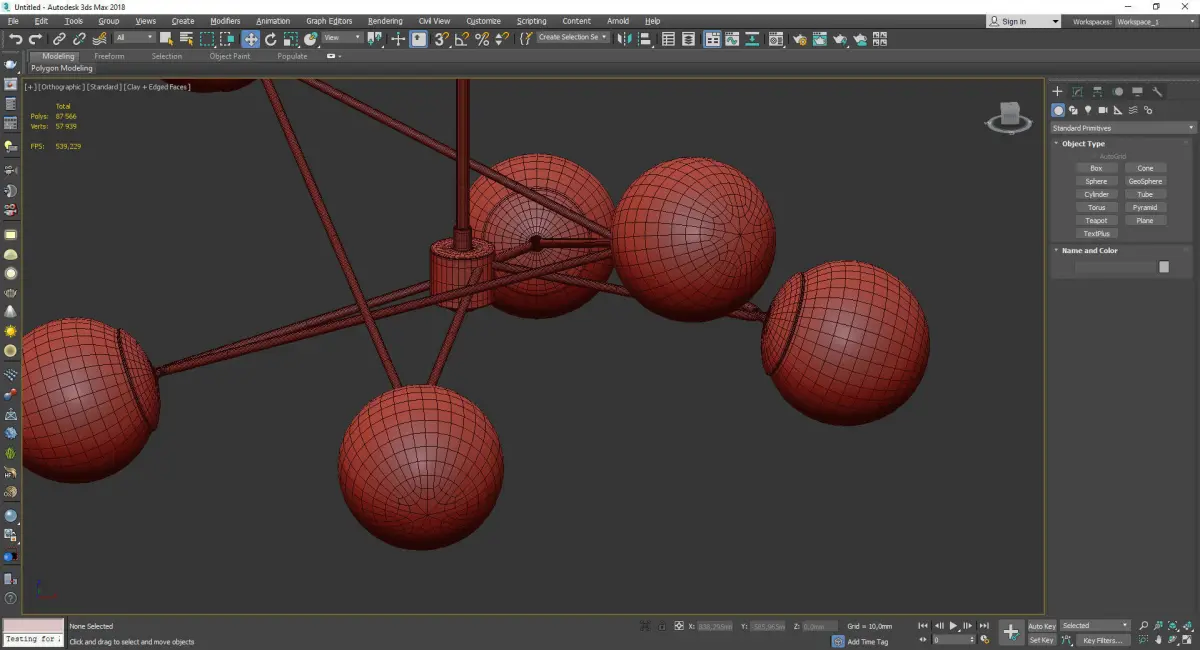Click the Maximize Viewport toggle icon
The image size is (1200, 650).
[x=1187, y=640]
